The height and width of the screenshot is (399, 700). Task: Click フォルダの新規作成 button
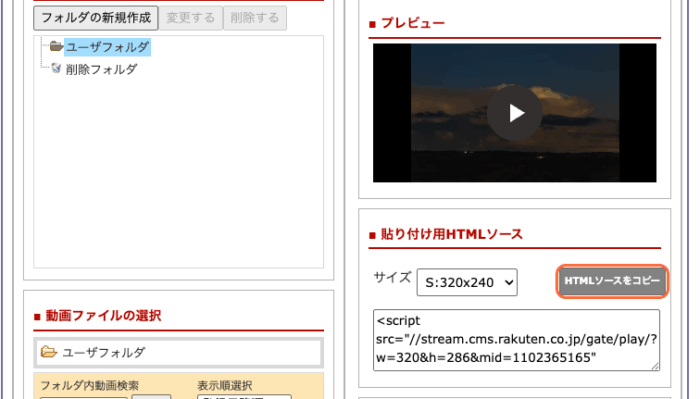[x=96, y=18]
